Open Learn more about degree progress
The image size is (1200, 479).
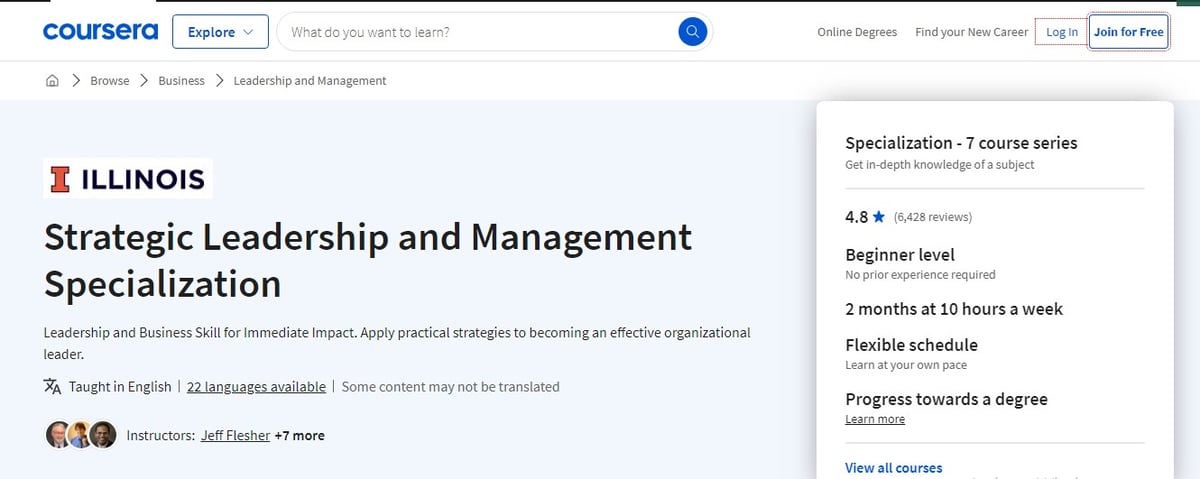click(875, 419)
